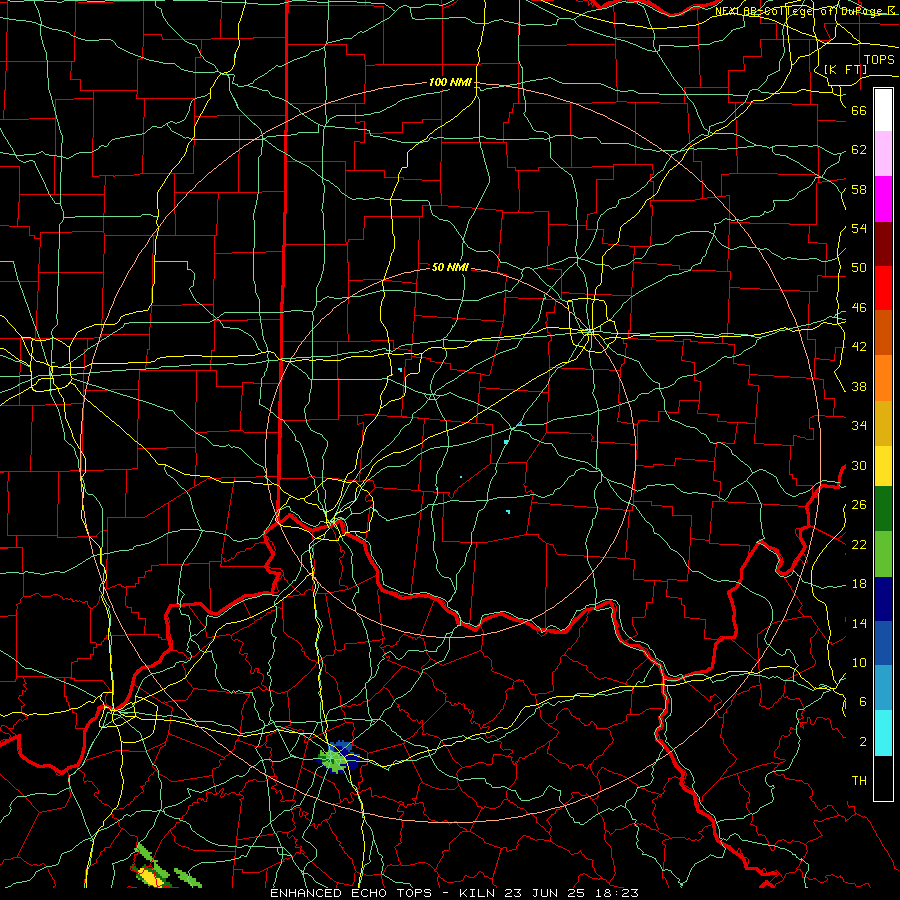Click legend value "46"
900x900 pixels.
[x=859, y=308]
